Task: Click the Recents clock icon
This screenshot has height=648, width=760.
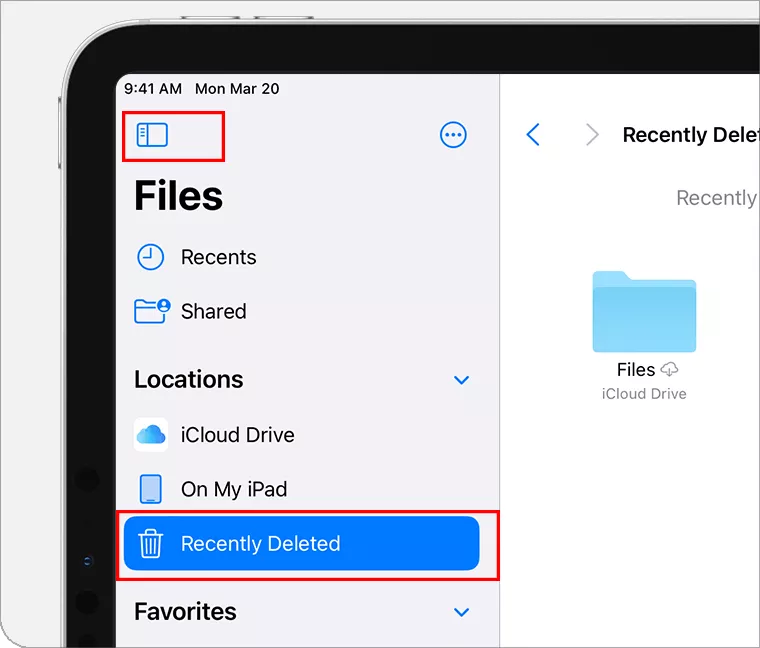Action: pyautogui.click(x=150, y=257)
